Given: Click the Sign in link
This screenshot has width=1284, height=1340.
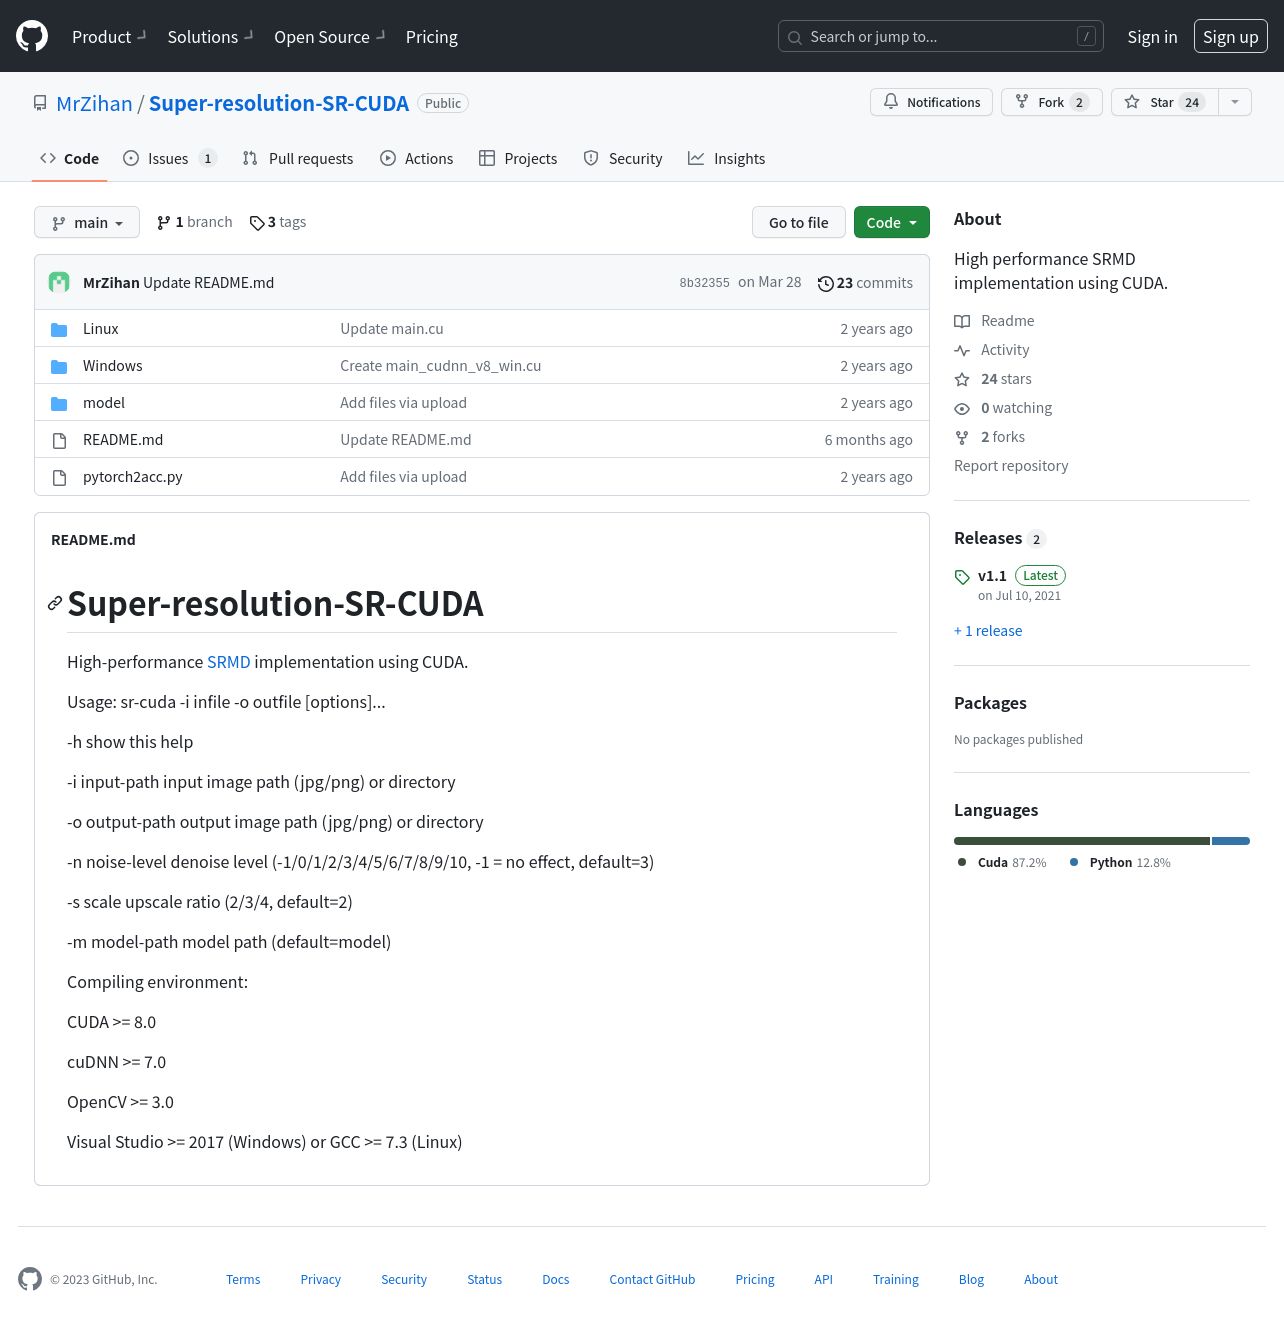Looking at the screenshot, I should (x=1152, y=36).
